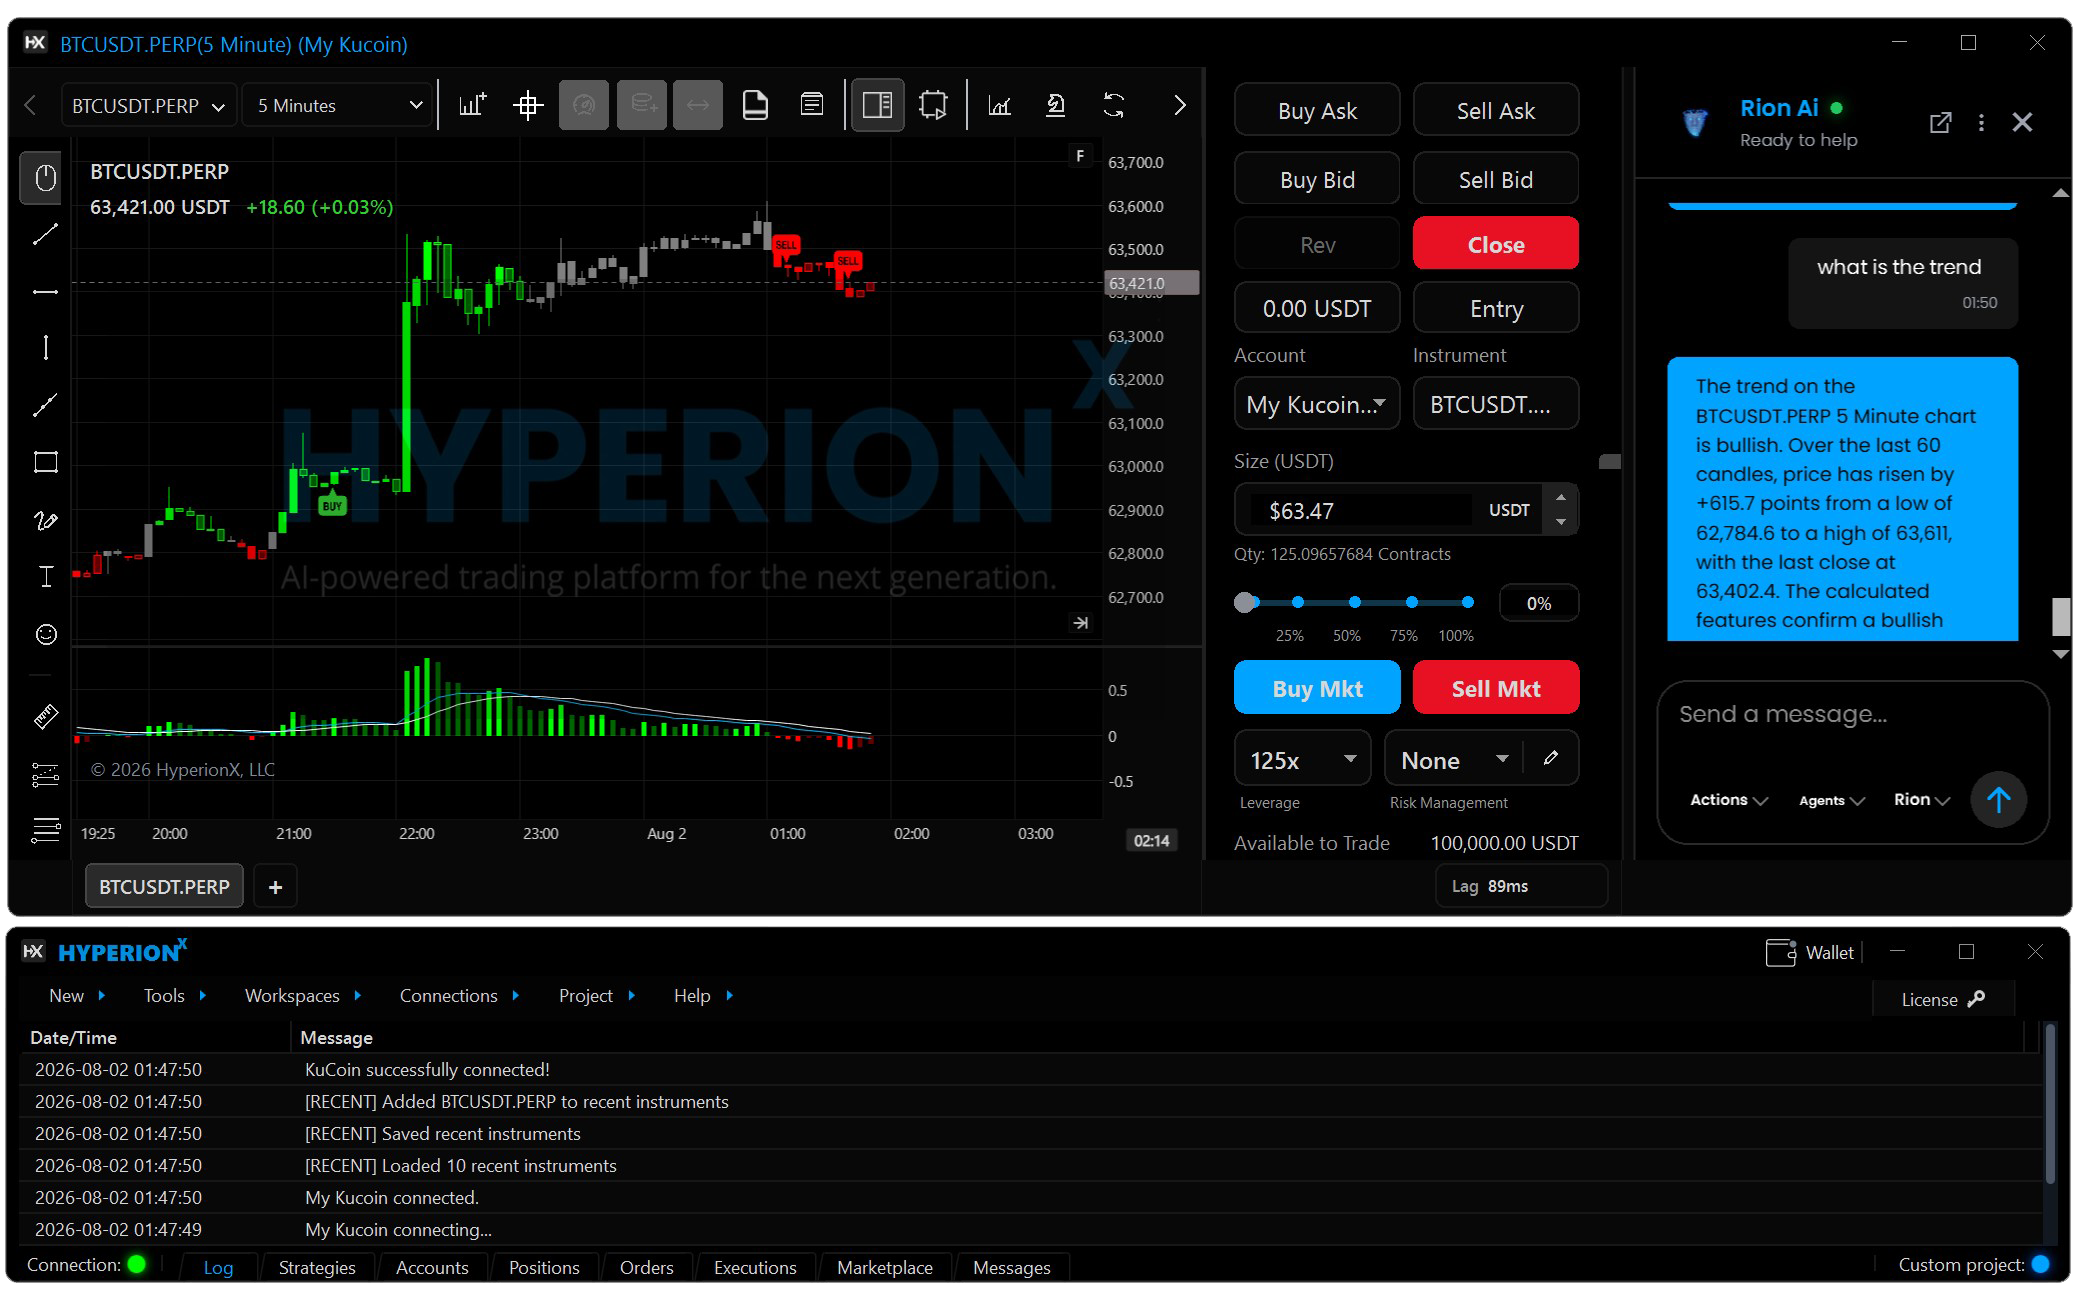Open the 125x leverage dropdown
The width and height of the screenshot is (2082, 1299).
click(1302, 760)
